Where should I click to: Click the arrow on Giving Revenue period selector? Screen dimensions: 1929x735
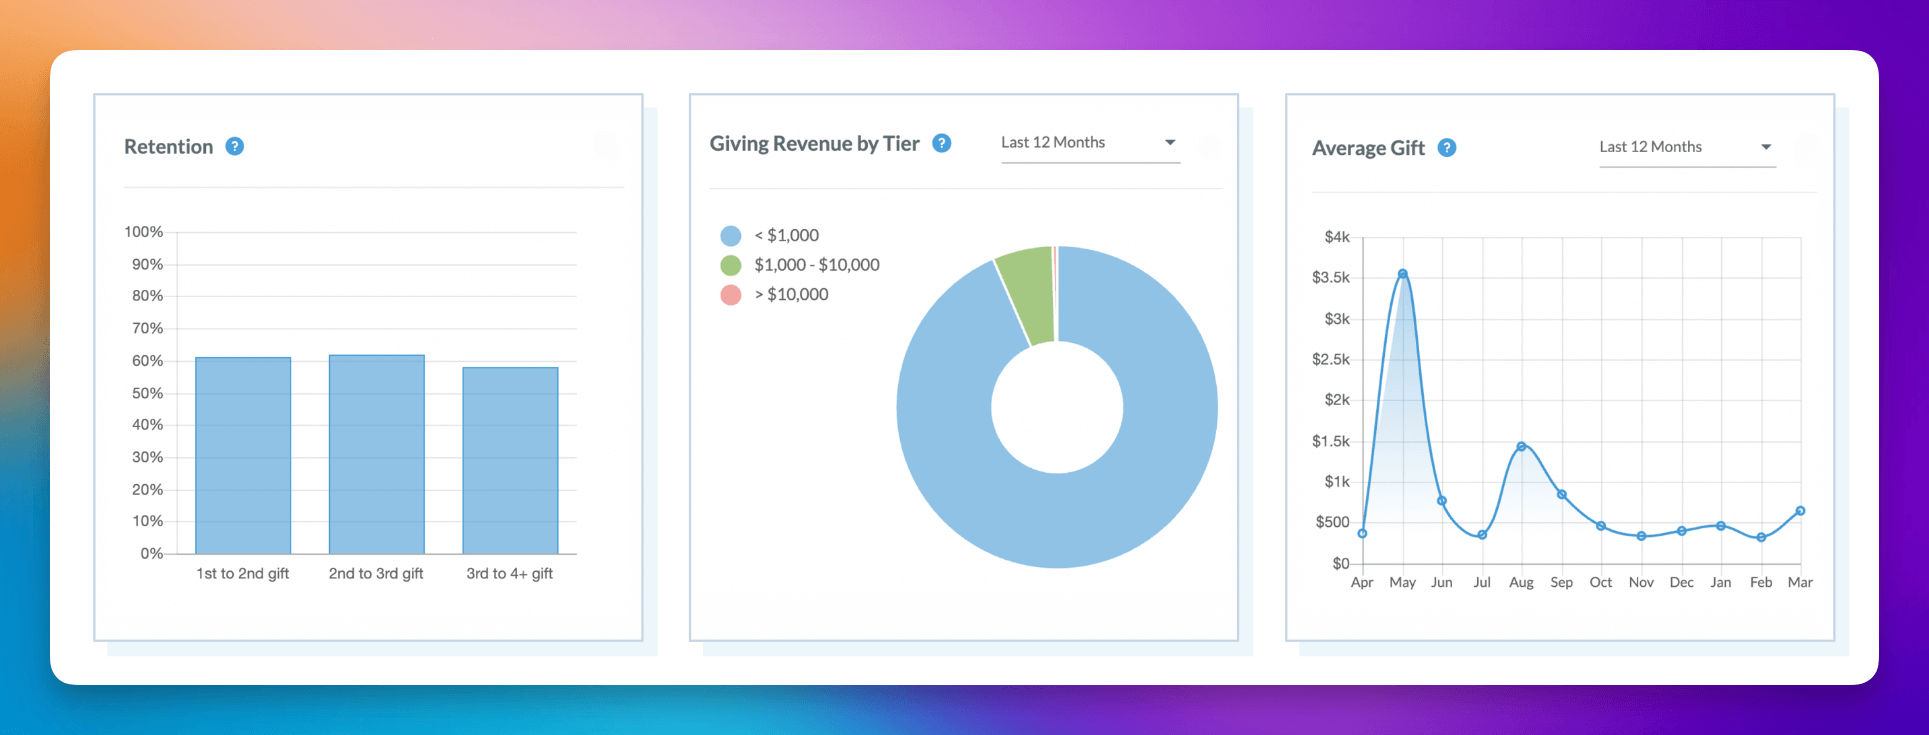(1170, 143)
